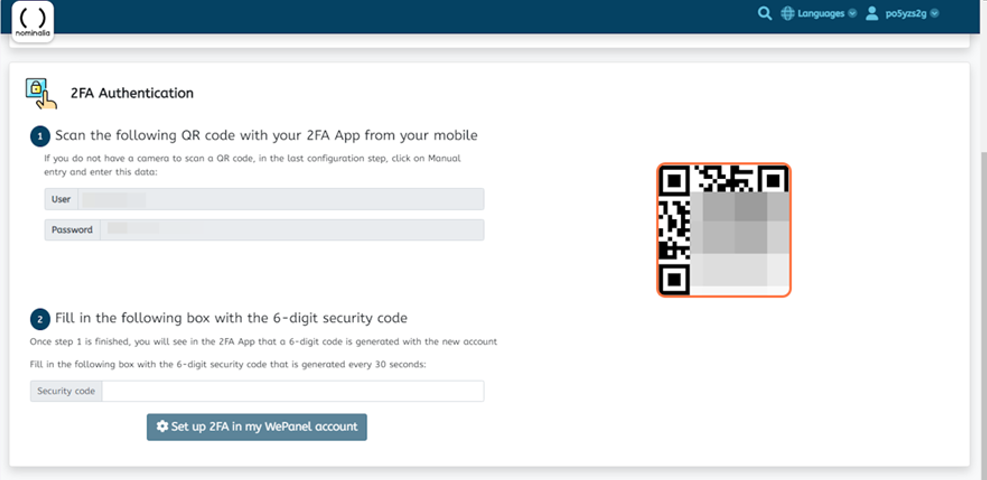The image size is (987, 480).
Task: Click the 2FA Authentication heading
Action: click(x=132, y=93)
